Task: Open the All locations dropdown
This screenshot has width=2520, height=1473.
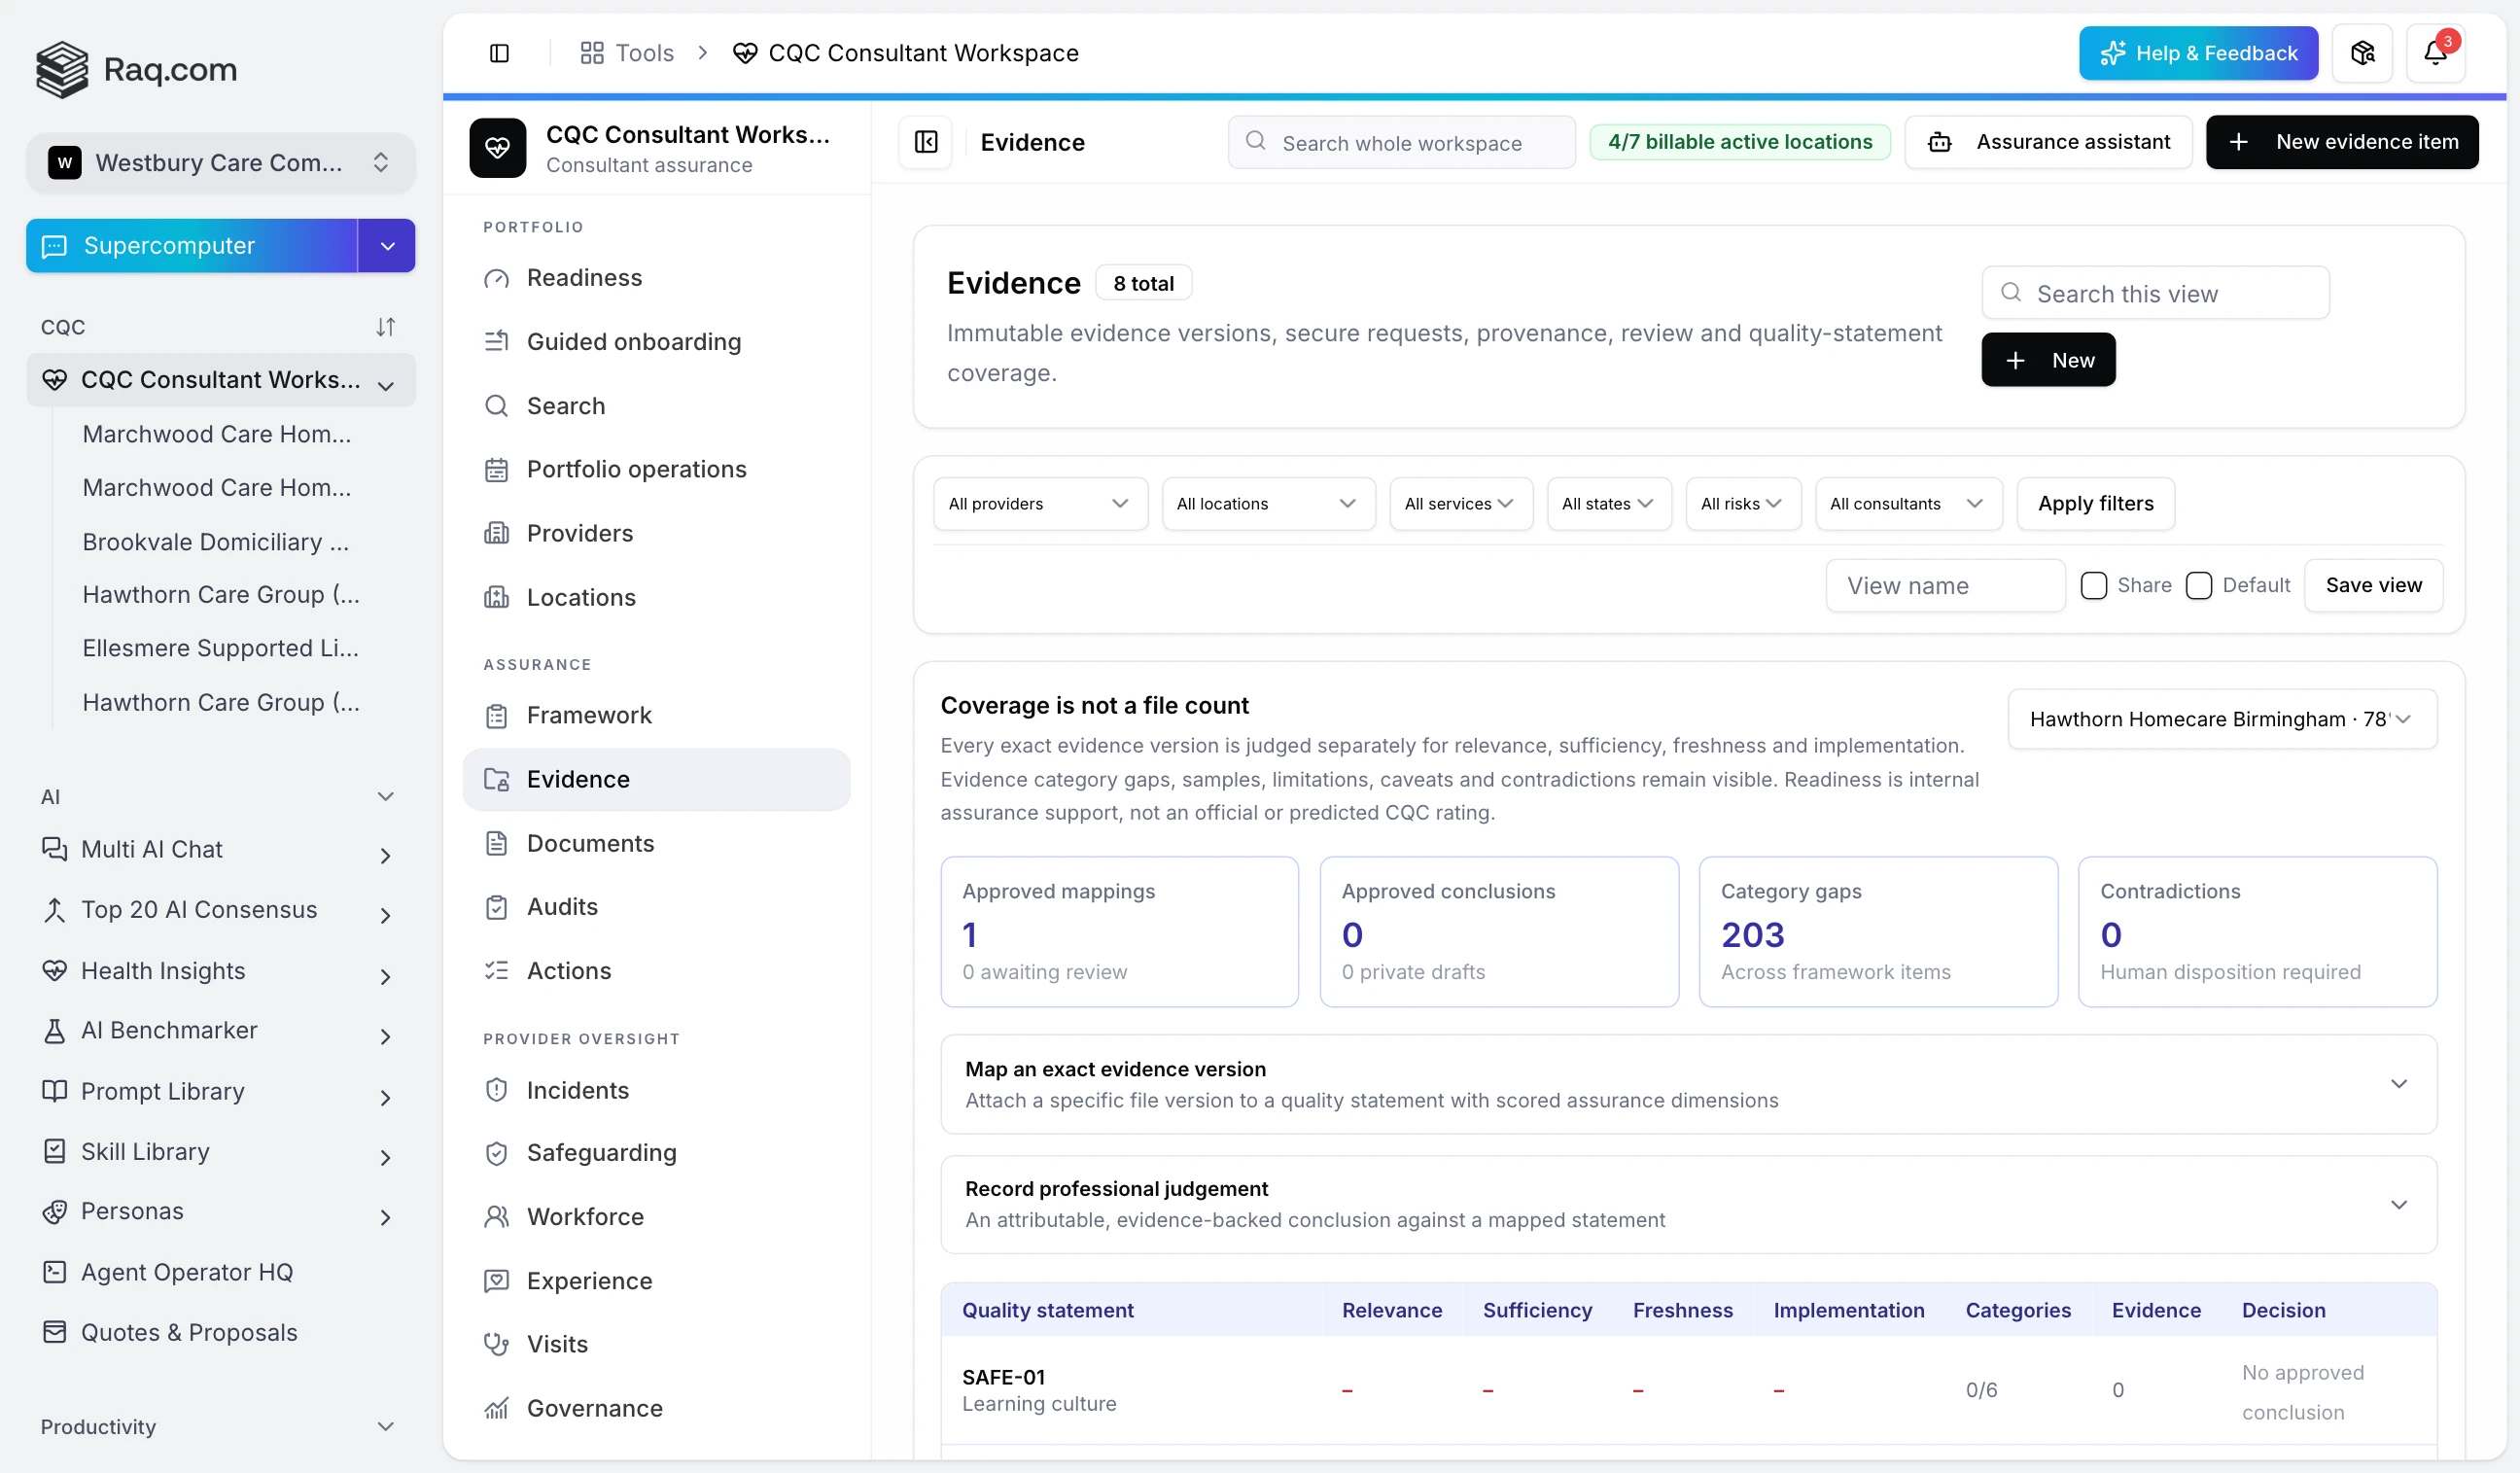Action: tap(1268, 504)
